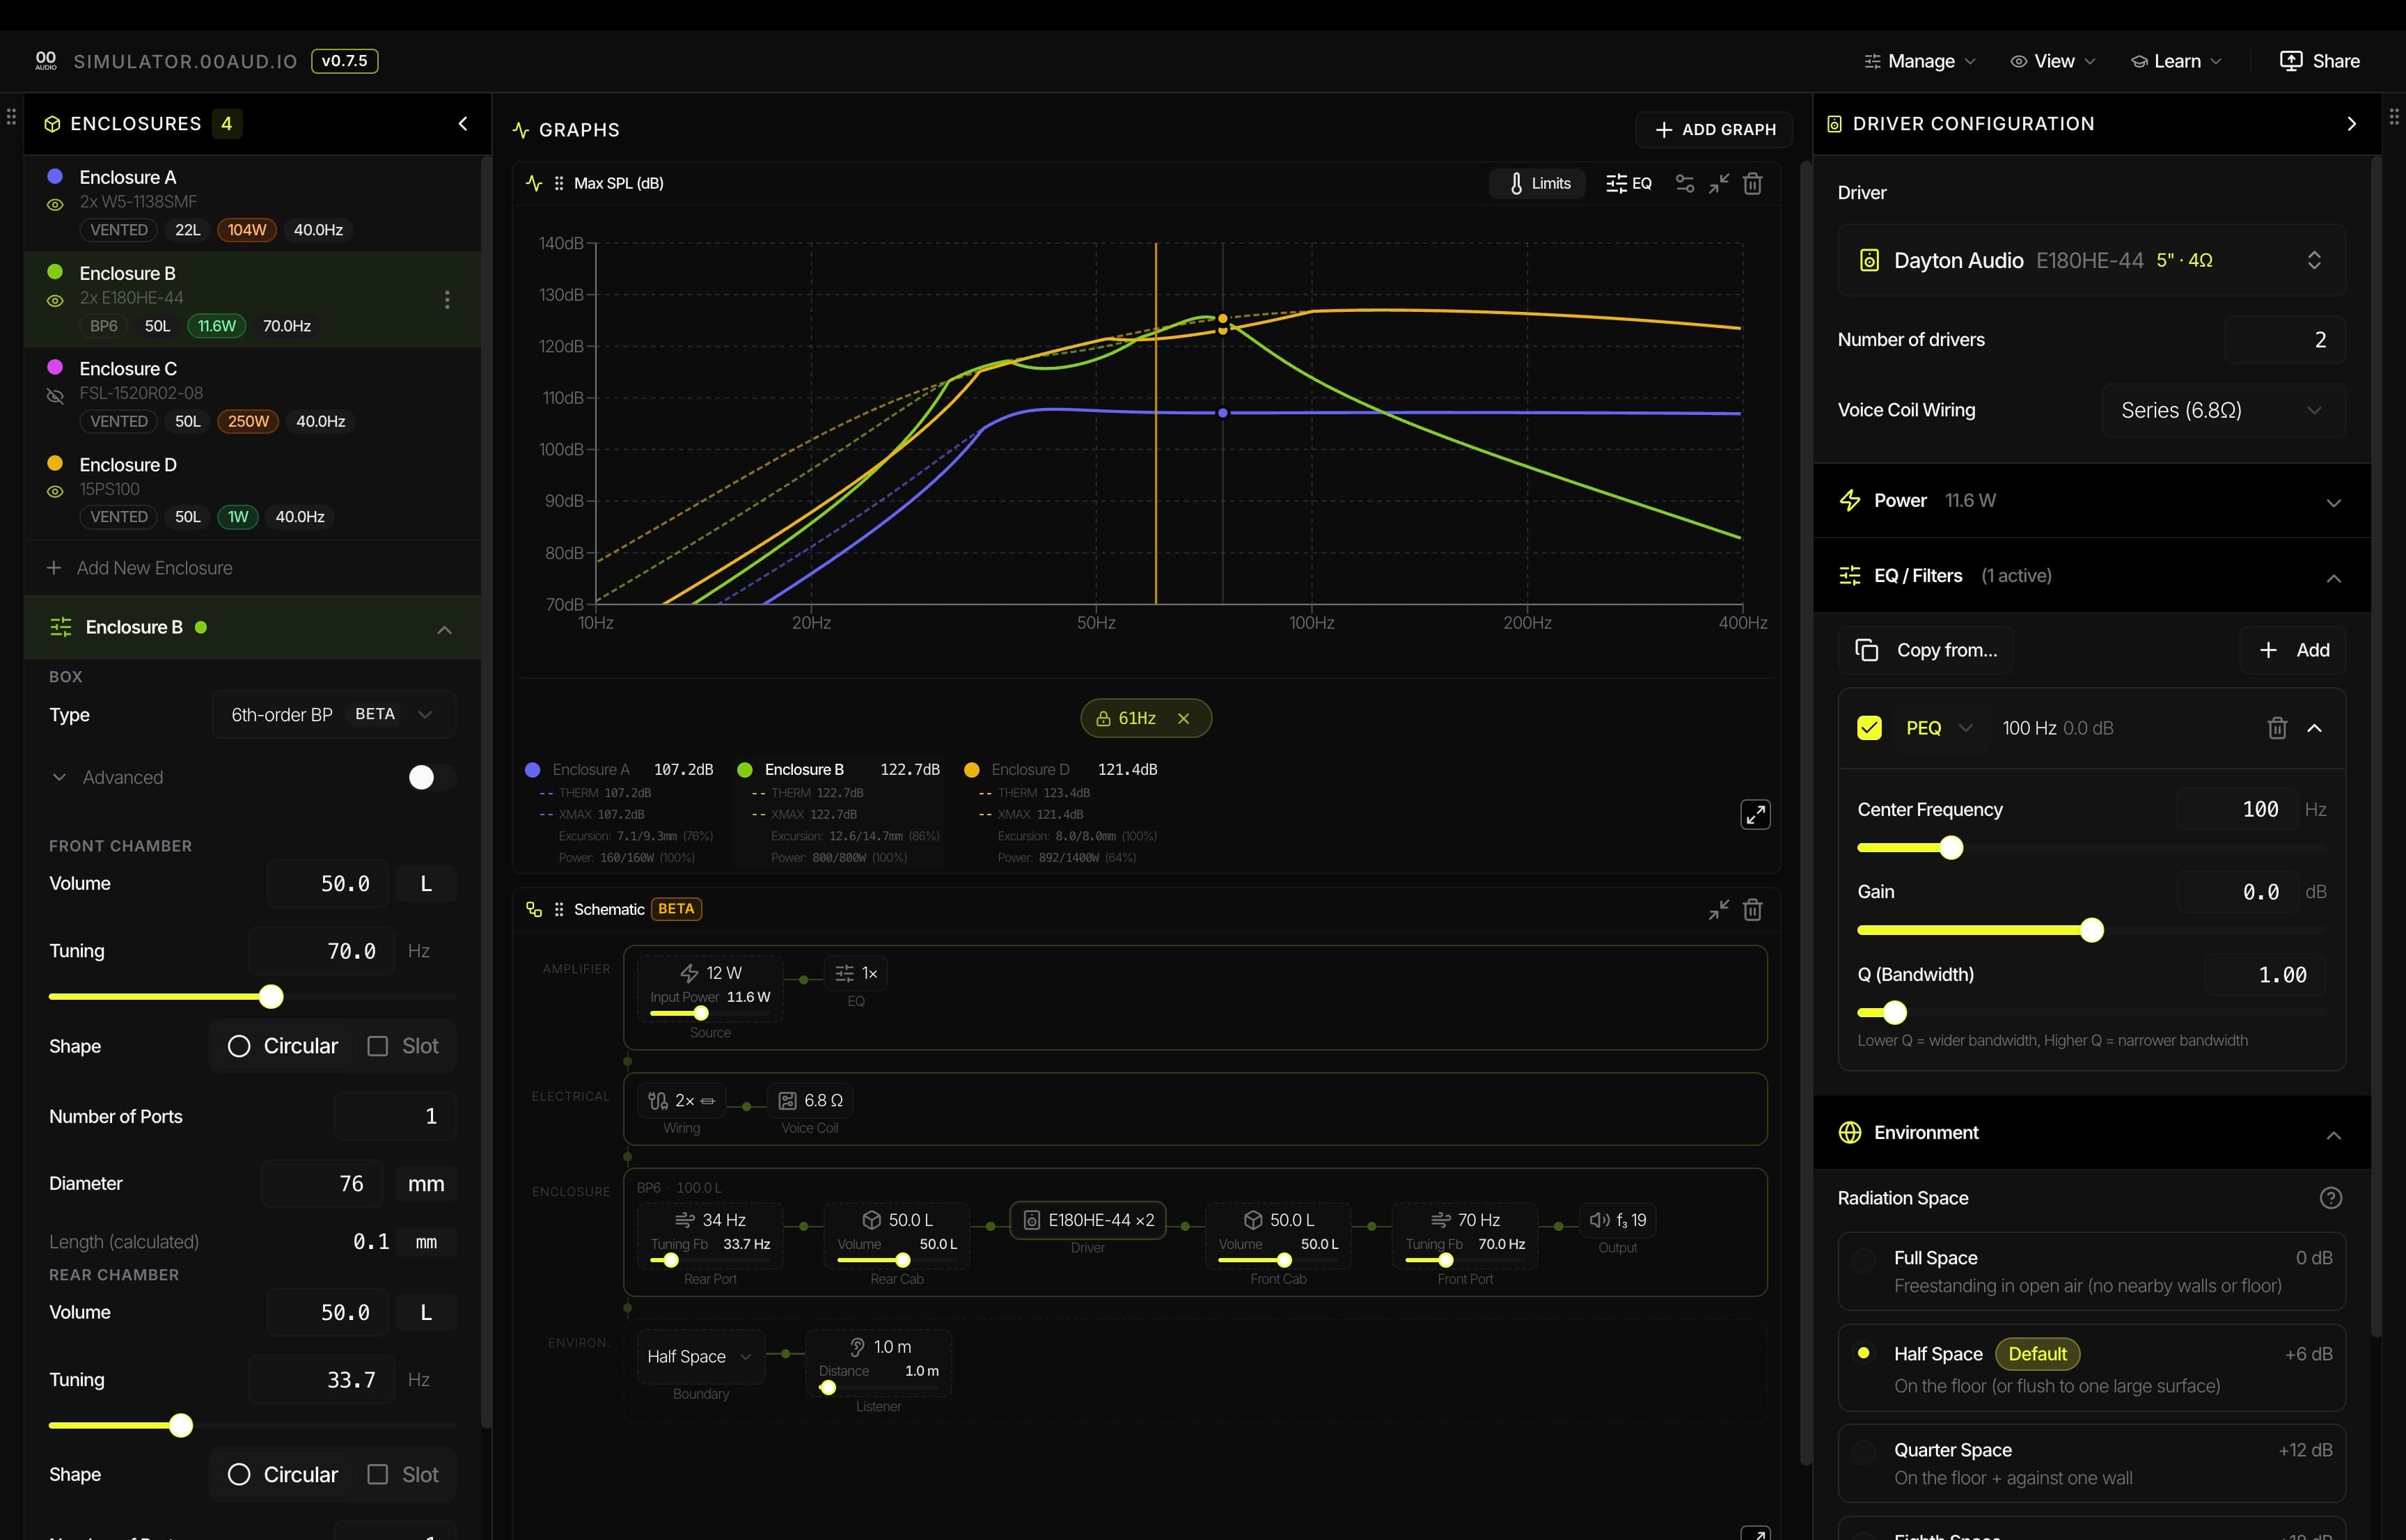Delete the Schematic panel via its trash icon
The image size is (2406, 1540).
(x=1754, y=909)
